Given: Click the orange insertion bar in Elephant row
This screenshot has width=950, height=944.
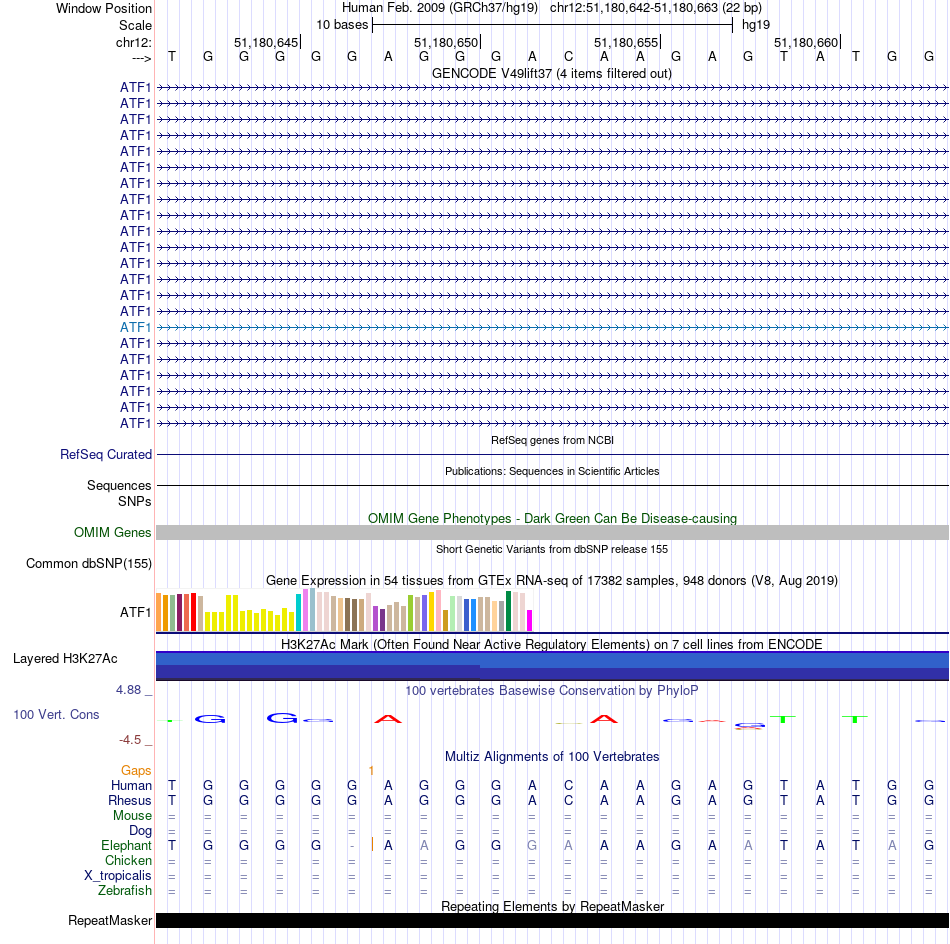Looking at the screenshot, I should tap(372, 845).
